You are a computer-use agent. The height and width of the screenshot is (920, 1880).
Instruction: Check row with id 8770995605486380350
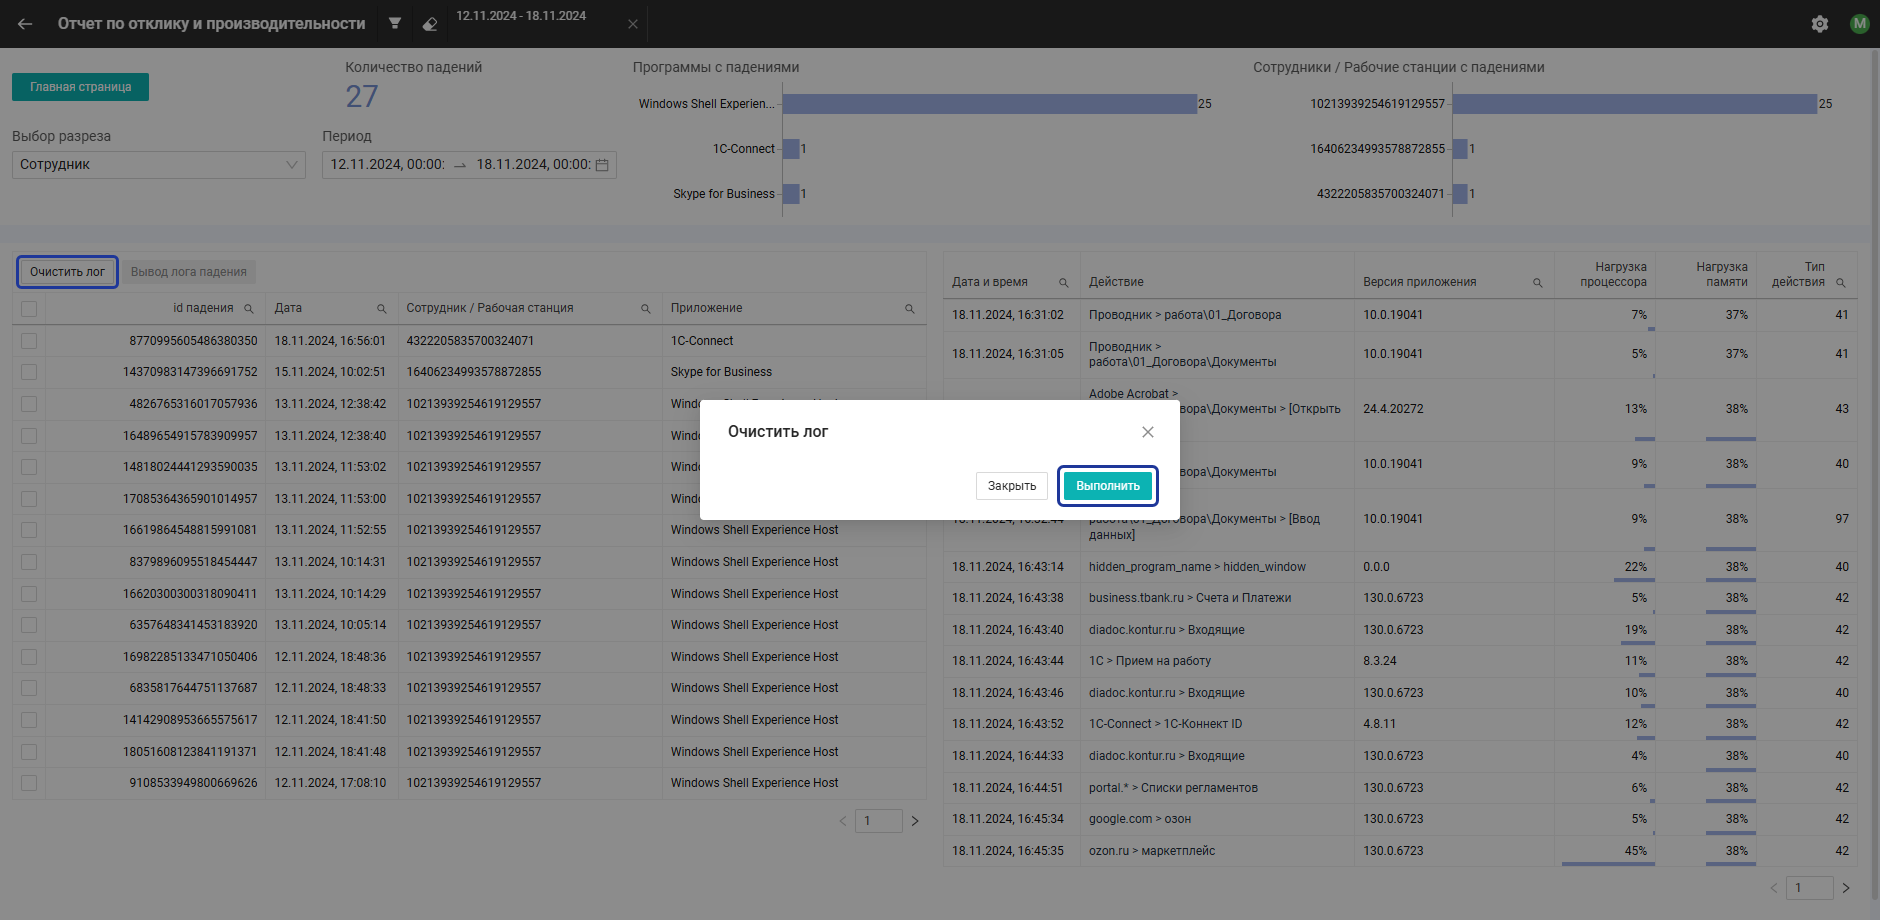29,341
